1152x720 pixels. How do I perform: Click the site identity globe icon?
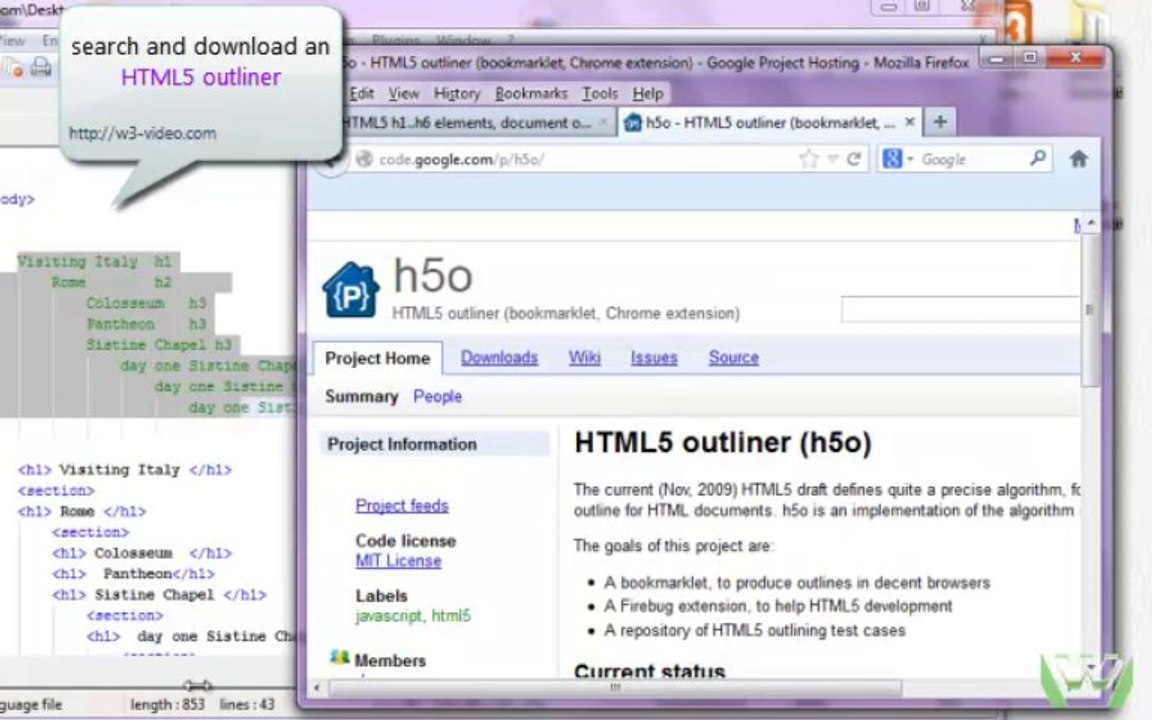click(x=364, y=159)
